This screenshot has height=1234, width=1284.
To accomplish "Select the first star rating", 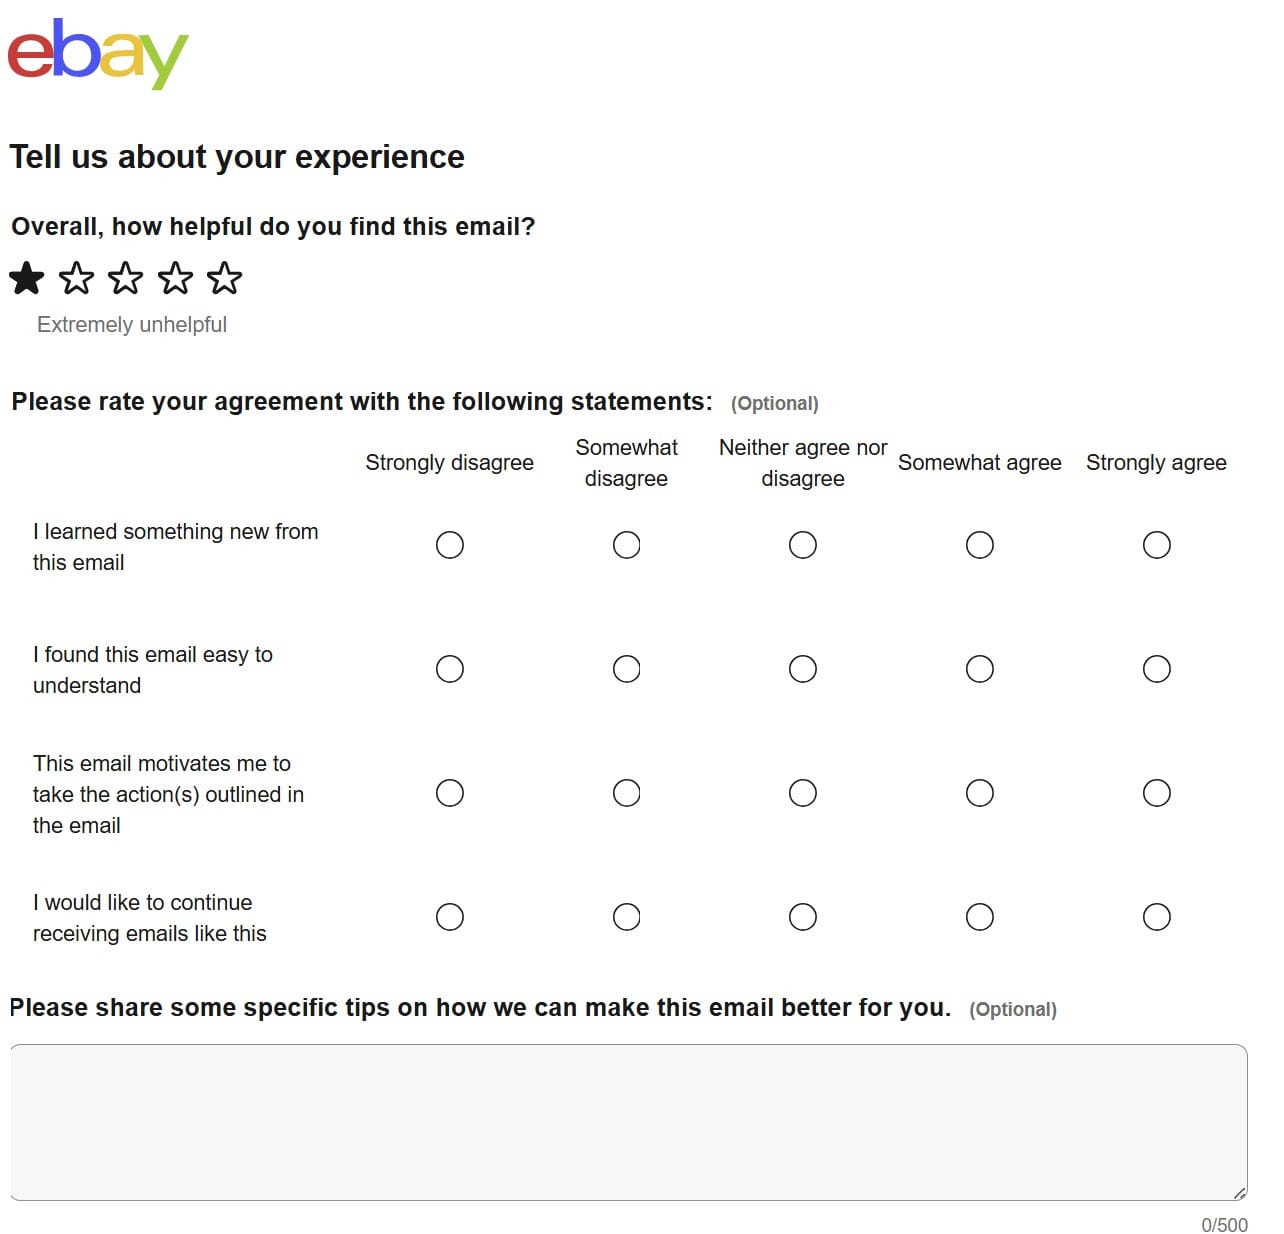I will [x=27, y=278].
